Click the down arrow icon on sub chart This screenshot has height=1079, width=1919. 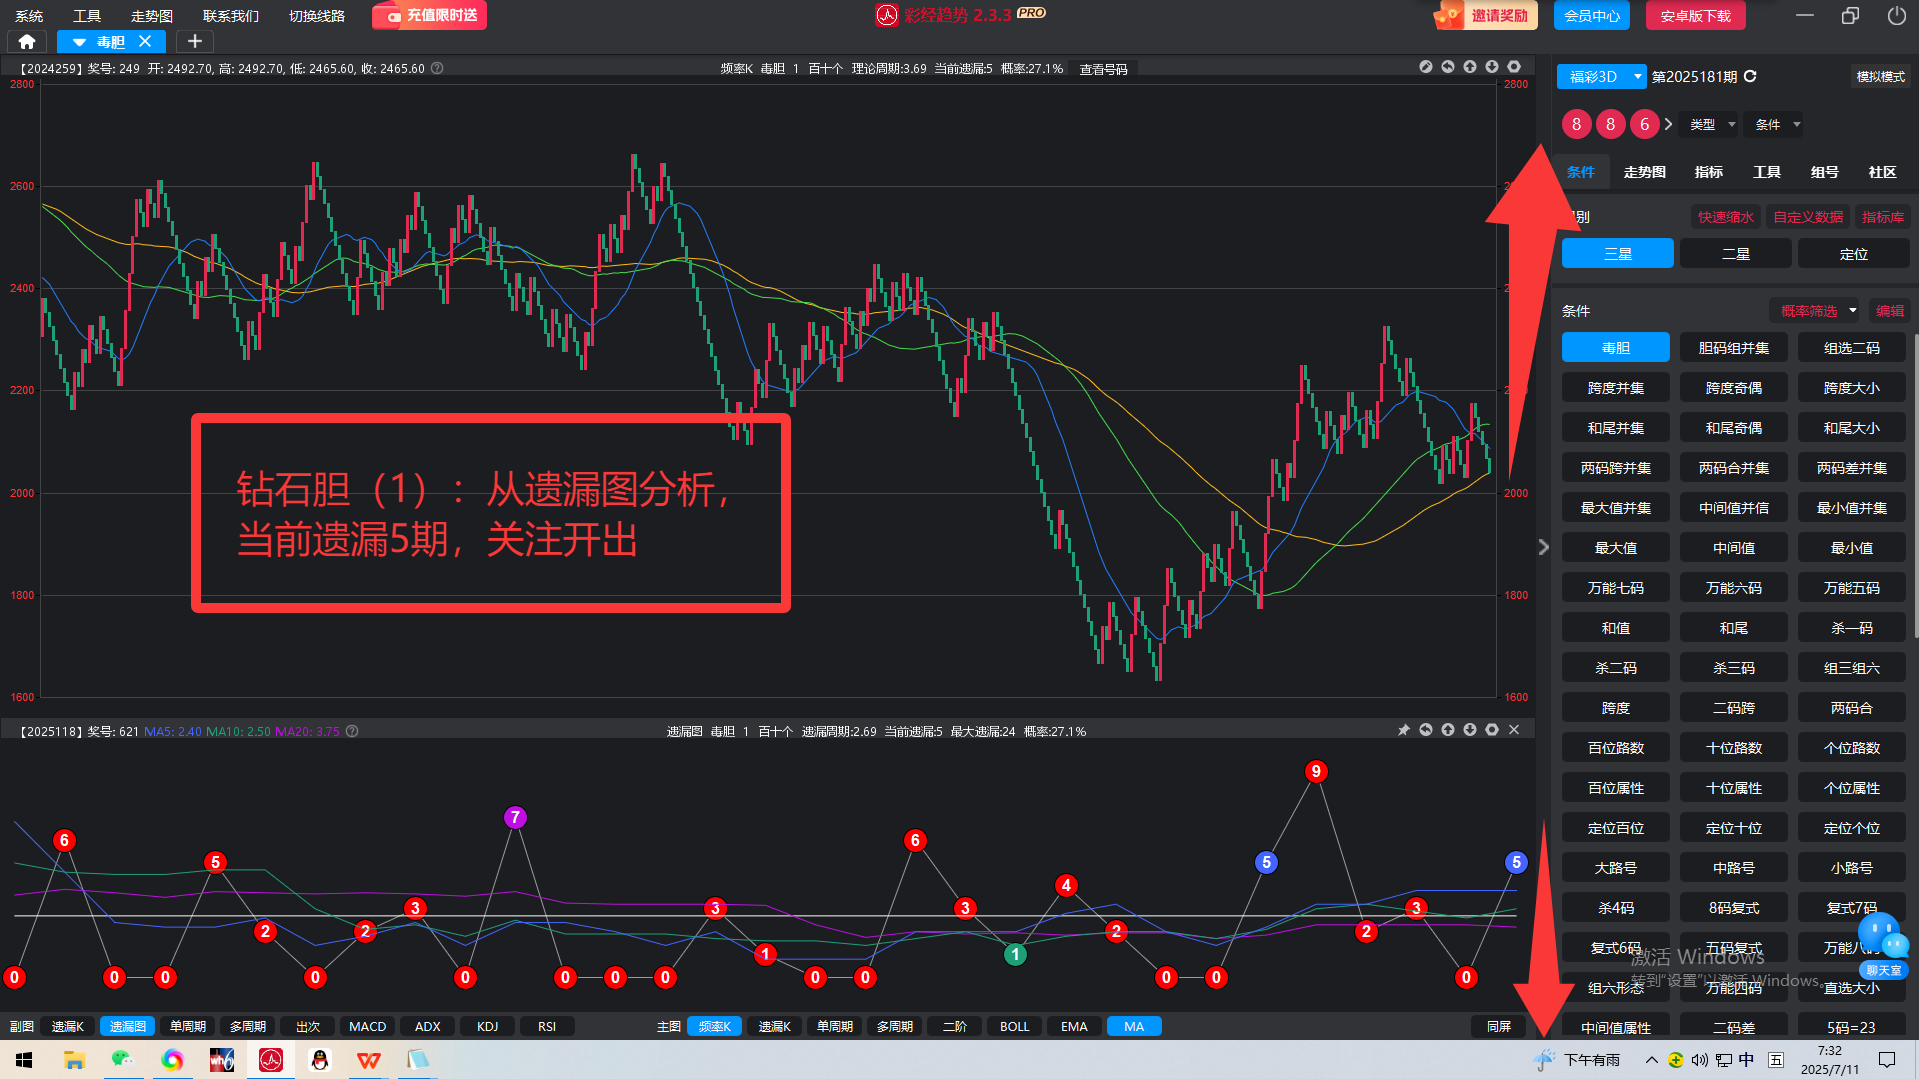click(1470, 730)
